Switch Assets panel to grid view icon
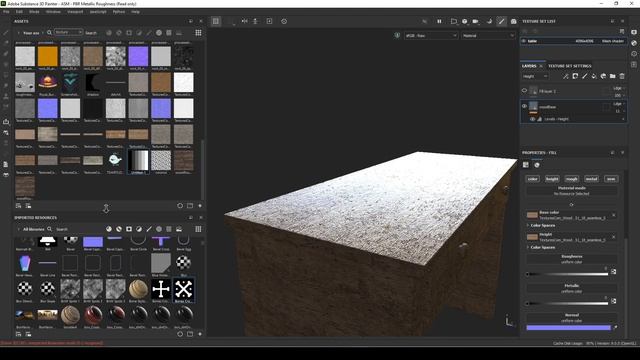The height and width of the screenshot is (360, 640). [x=198, y=33]
